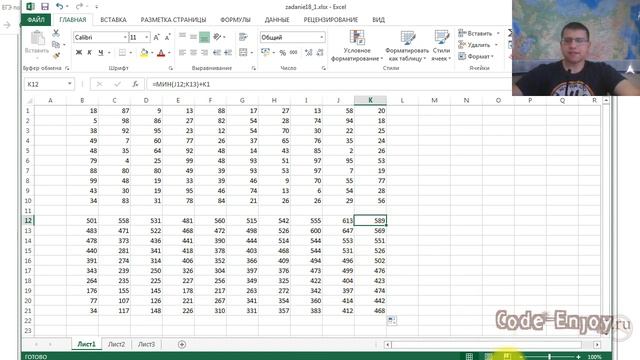Open the ФАЙЛ tab
Viewport: 640px width, 360px height.
[36, 20]
